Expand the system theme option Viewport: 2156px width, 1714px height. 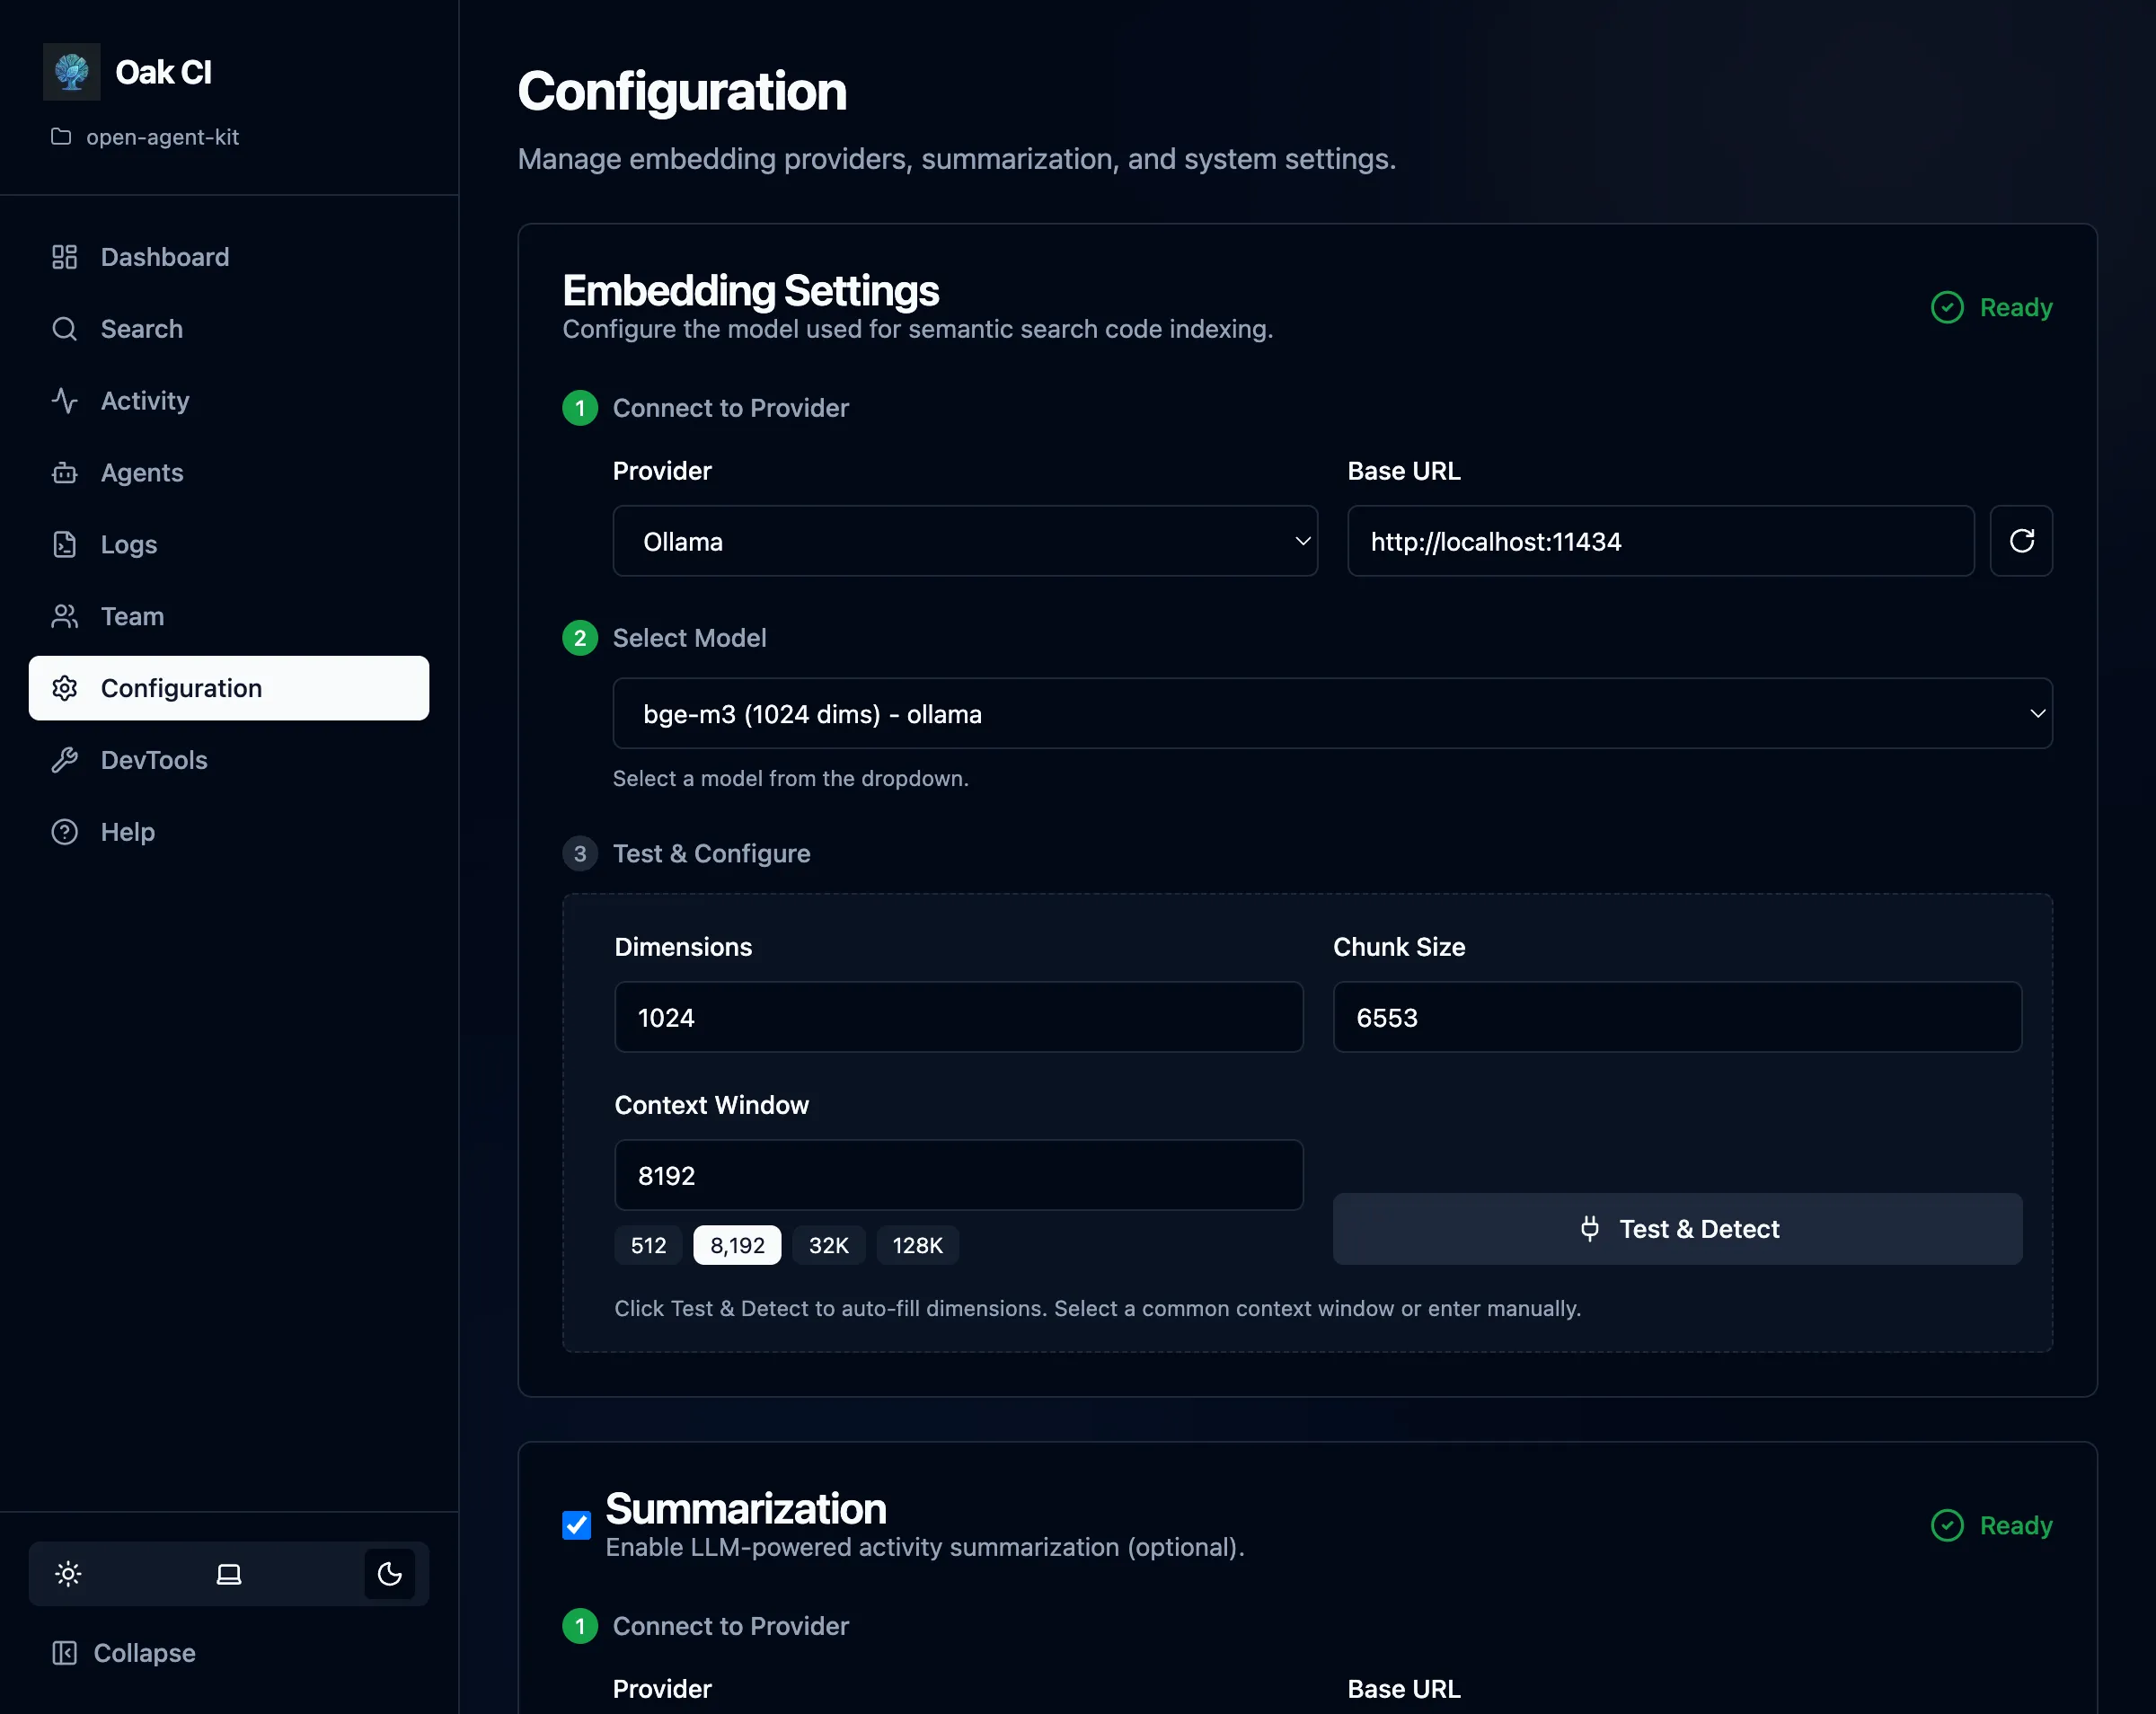228,1573
